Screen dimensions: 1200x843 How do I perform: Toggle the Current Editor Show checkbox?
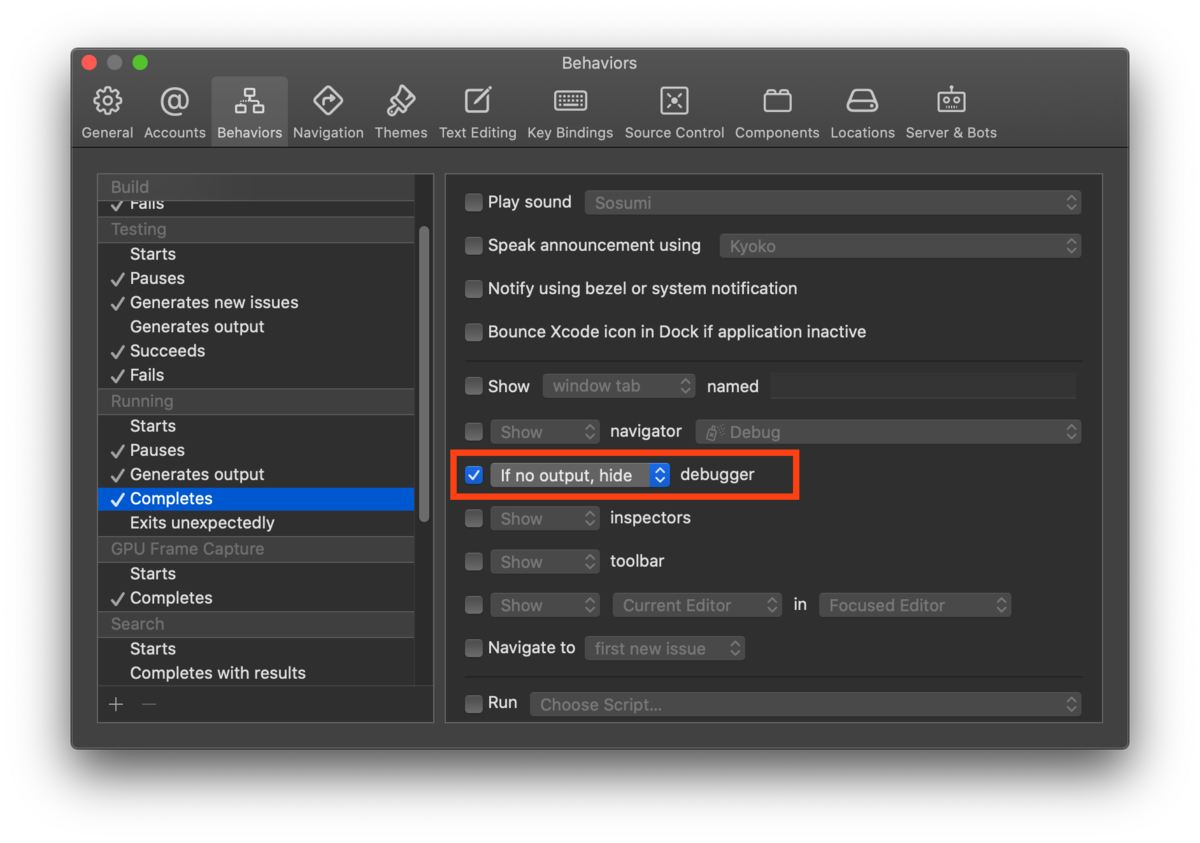click(474, 605)
